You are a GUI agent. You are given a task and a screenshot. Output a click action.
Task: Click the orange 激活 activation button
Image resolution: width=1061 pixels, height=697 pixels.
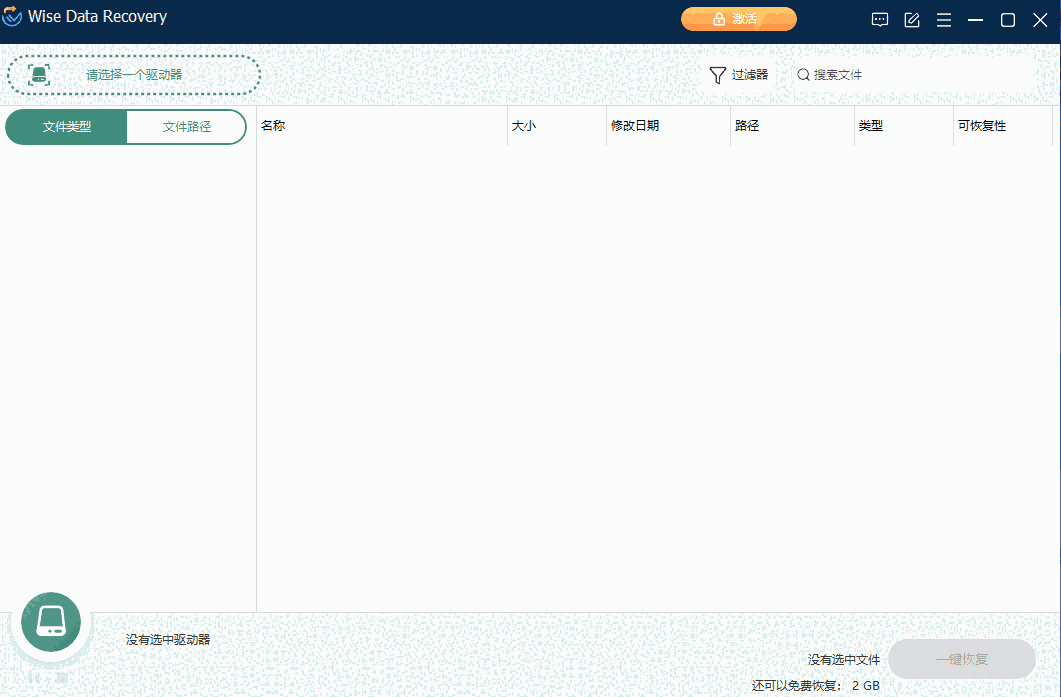(x=739, y=18)
